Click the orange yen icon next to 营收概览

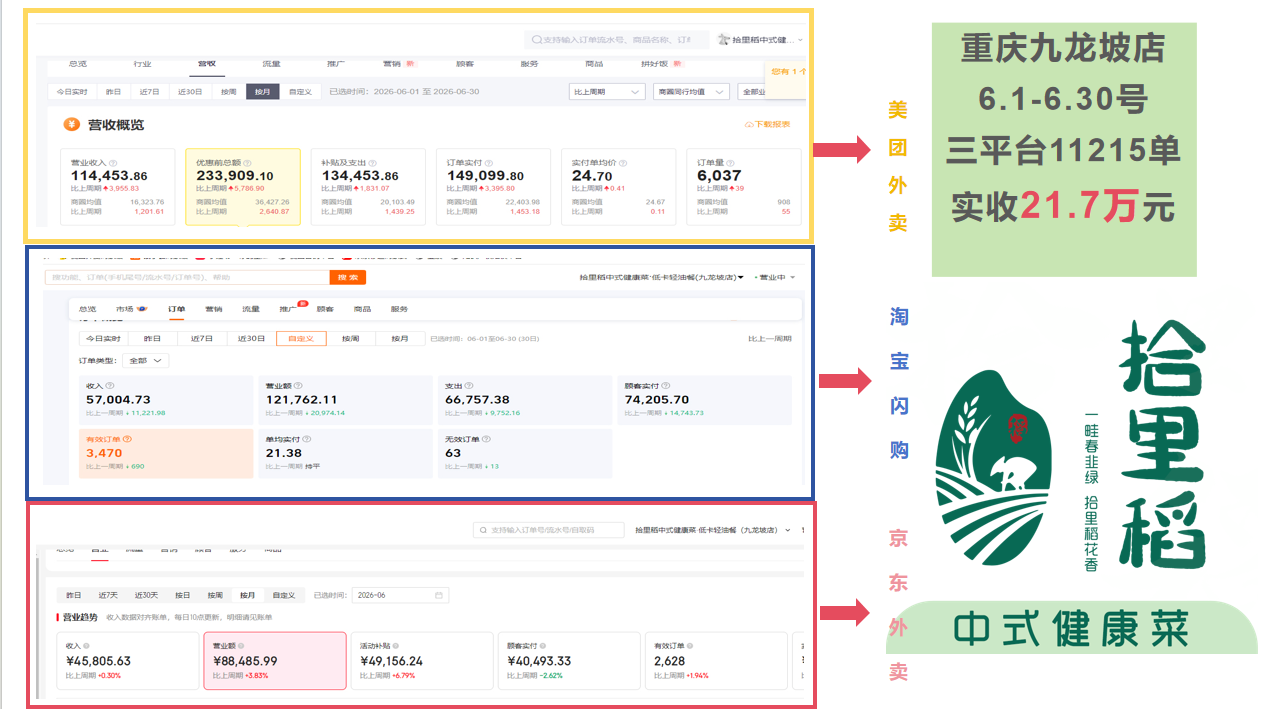tap(71, 124)
